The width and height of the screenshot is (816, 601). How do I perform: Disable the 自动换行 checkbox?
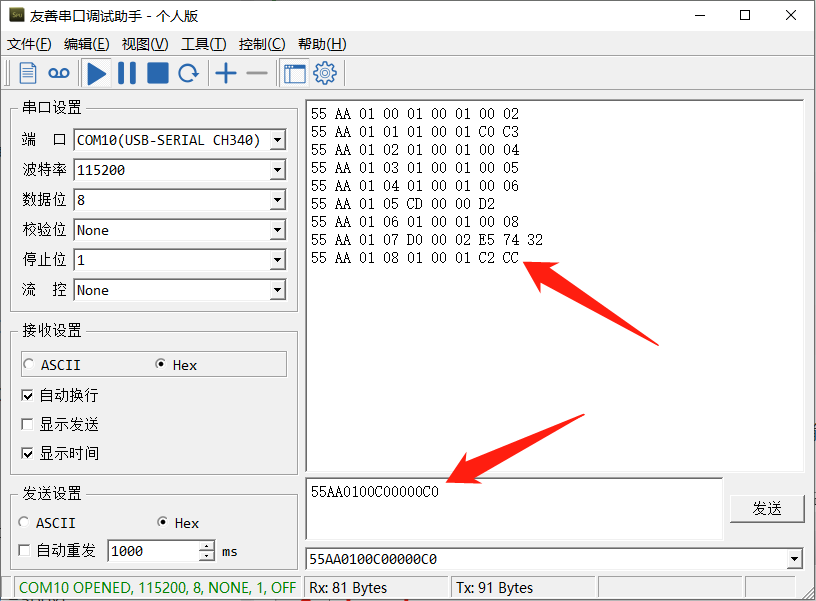28,395
